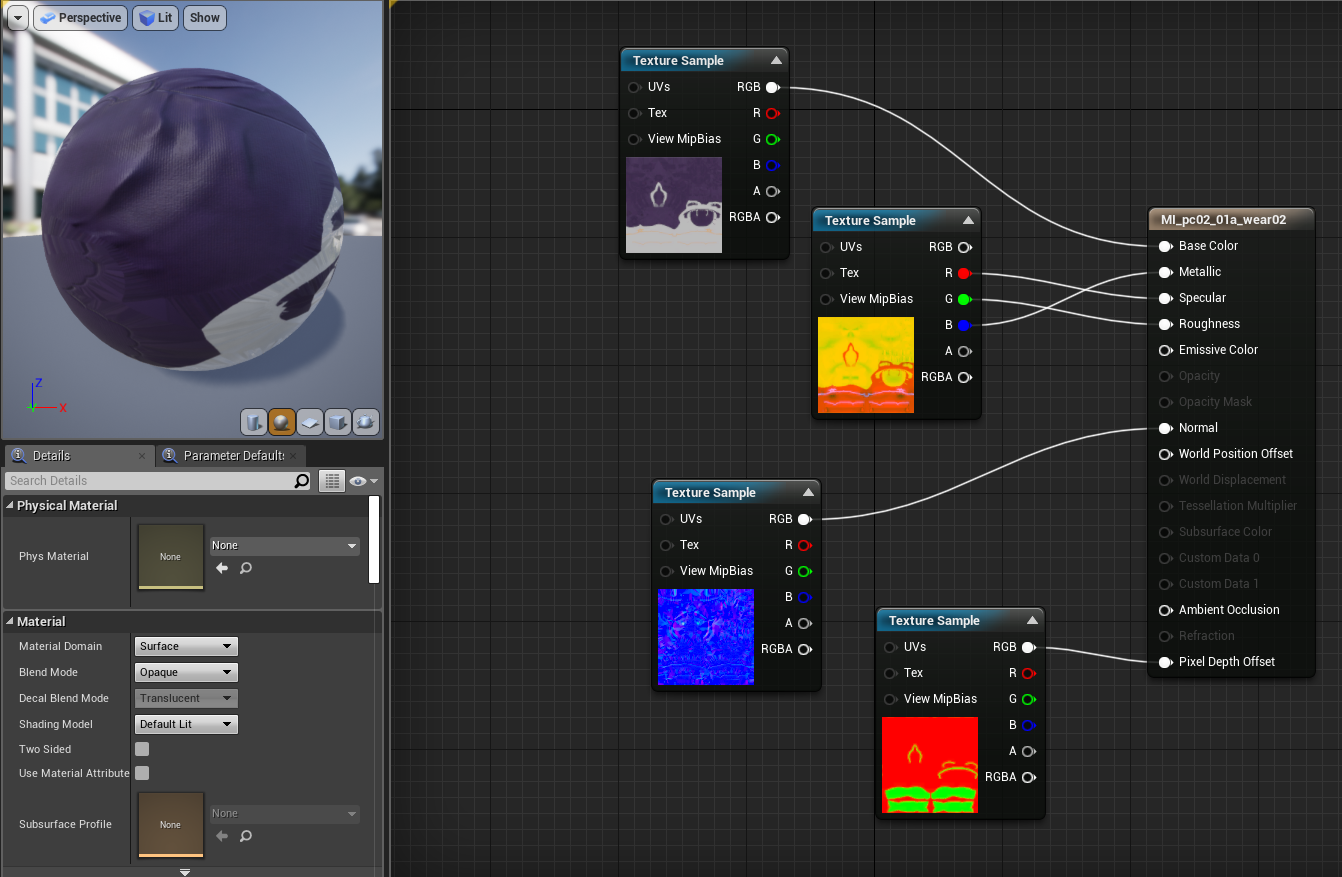Open the property matrix grid icon
The height and width of the screenshot is (877, 1342).
(x=332, y=481)
